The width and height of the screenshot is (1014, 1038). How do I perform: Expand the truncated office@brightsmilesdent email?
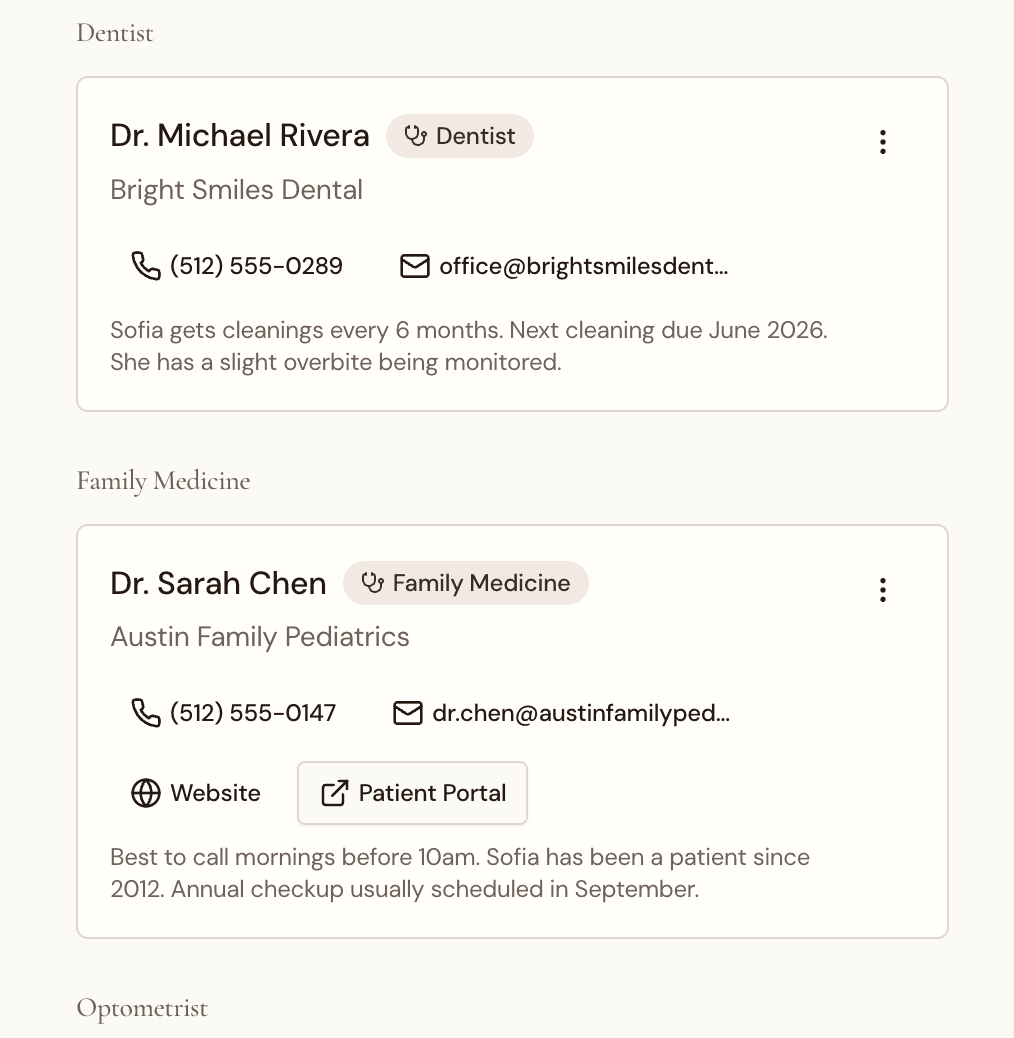583,266
